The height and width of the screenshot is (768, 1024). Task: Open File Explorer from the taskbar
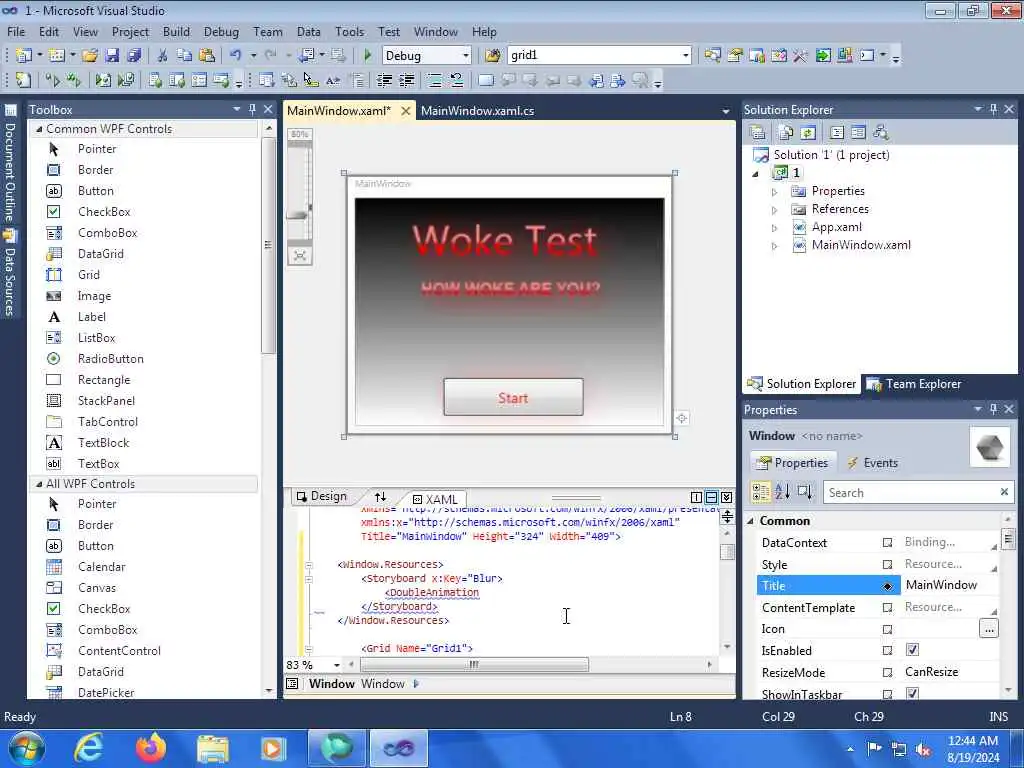pos(213,748)
